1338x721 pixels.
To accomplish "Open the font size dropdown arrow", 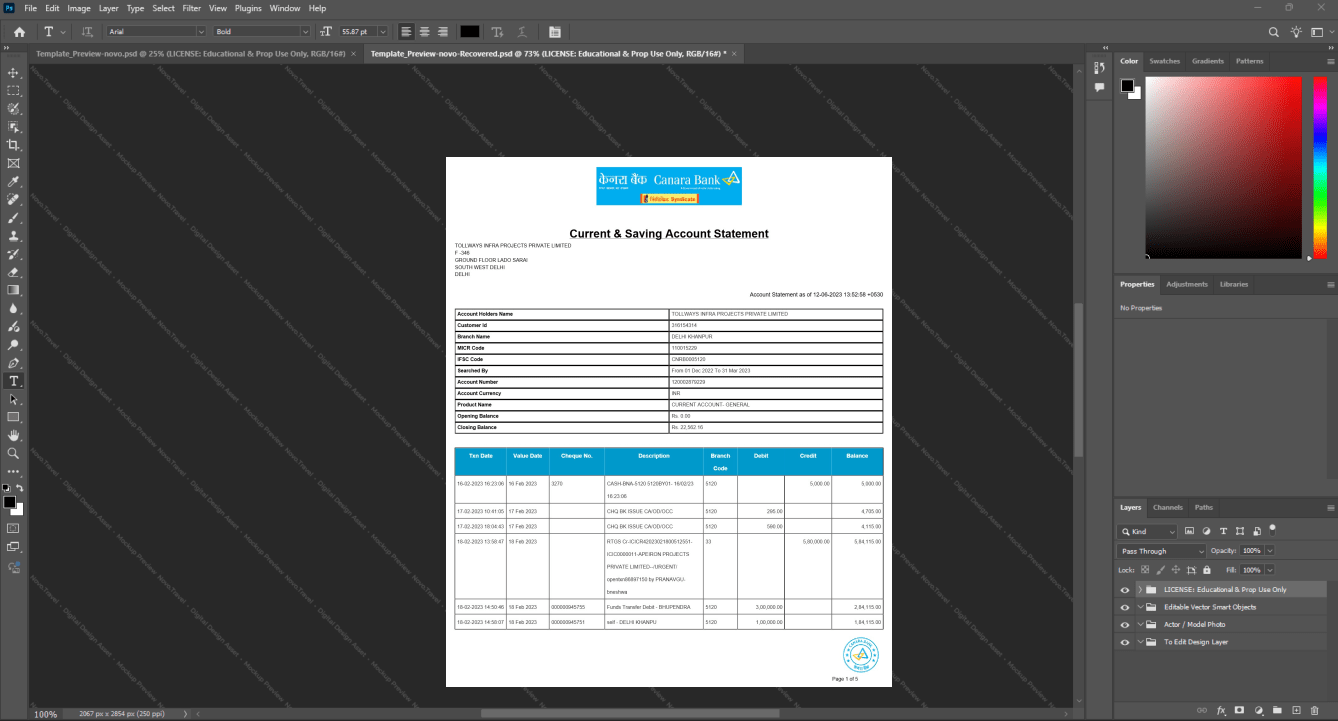I will 382,32.
